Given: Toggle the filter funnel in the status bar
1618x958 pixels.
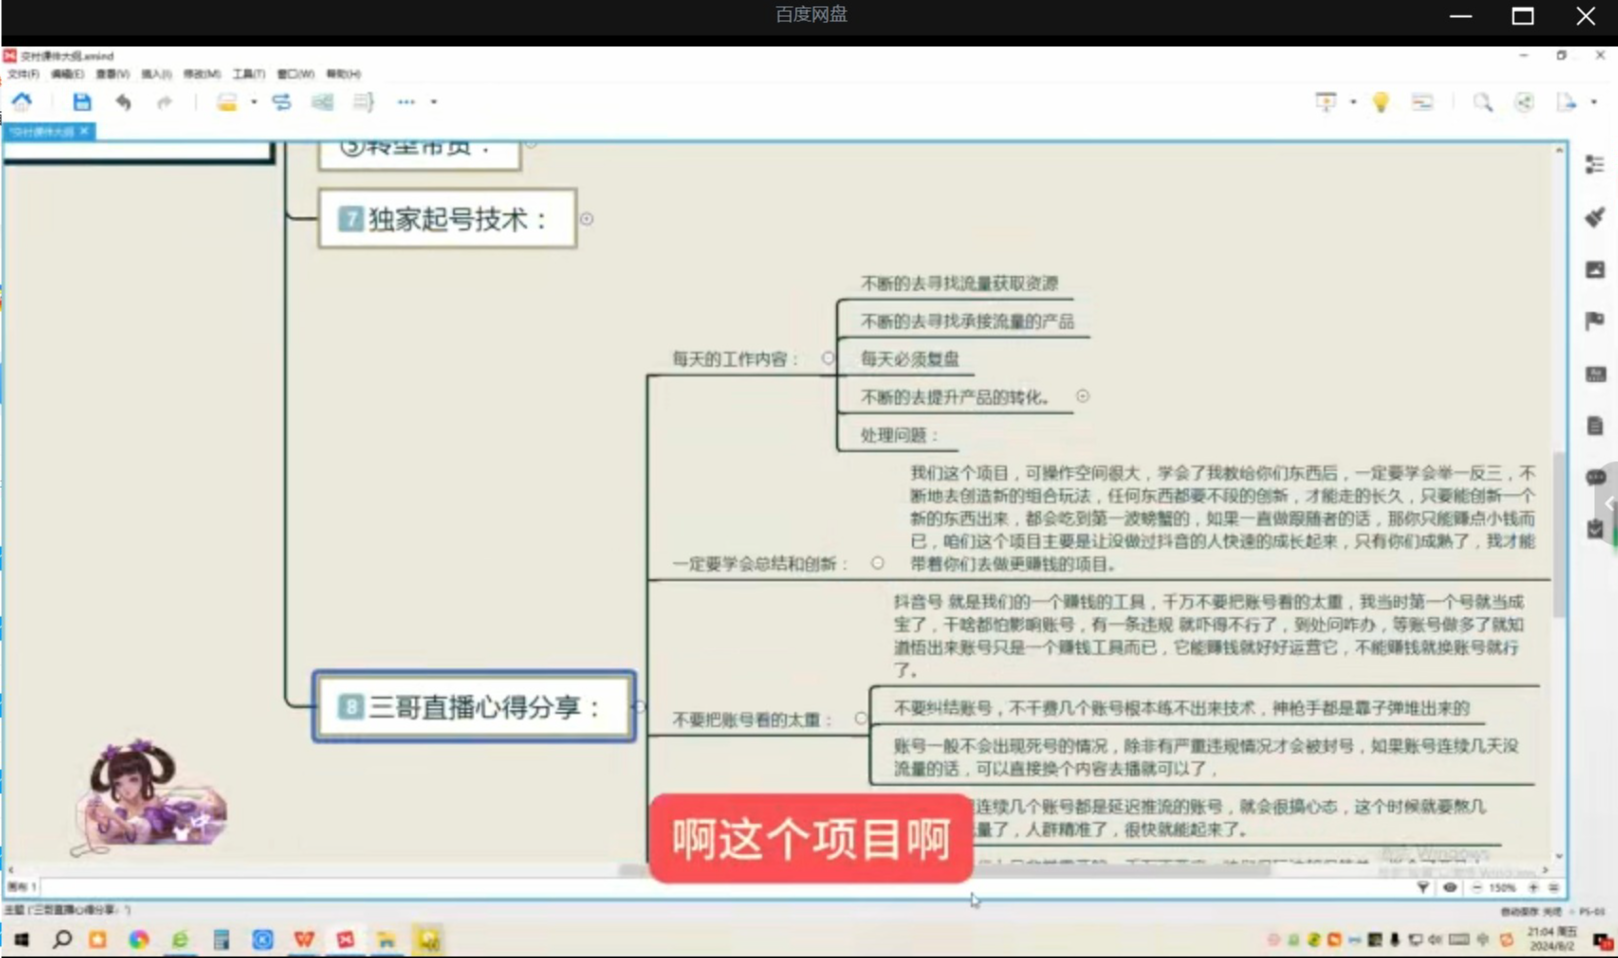Looking at the screenshot, I should 1421,886.
